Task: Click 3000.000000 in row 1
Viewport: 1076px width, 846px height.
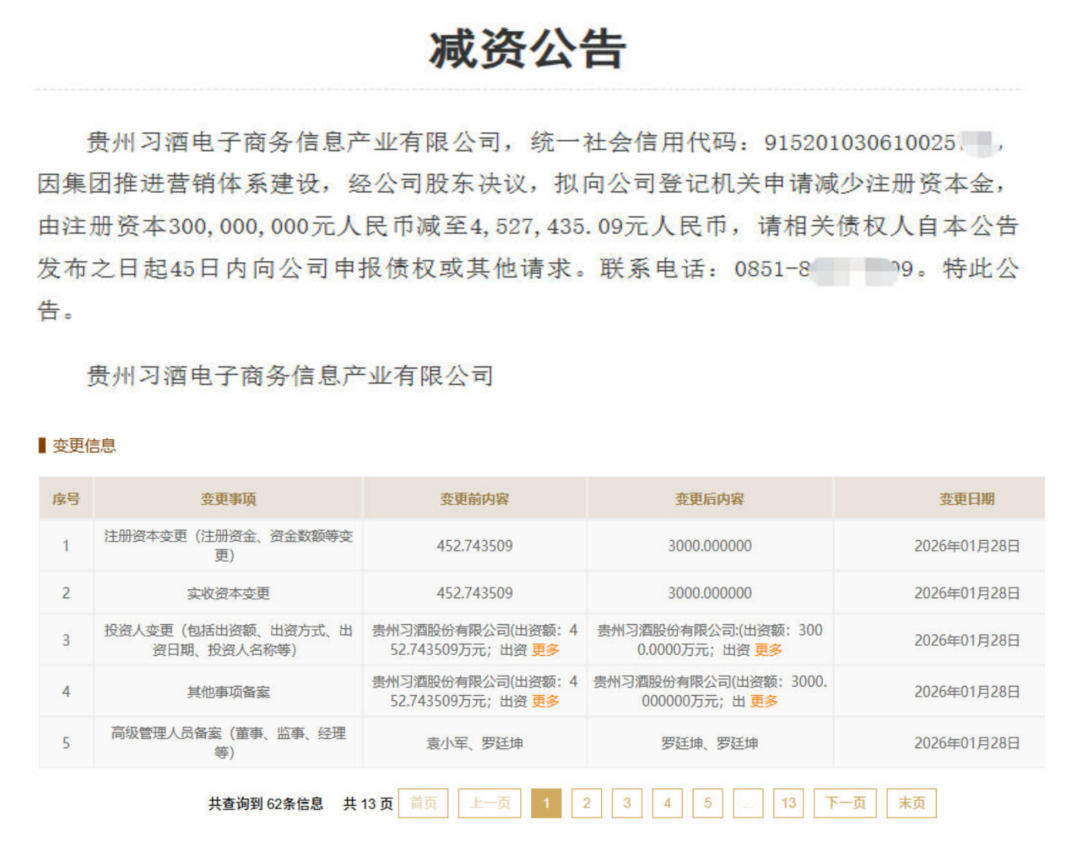Action: (x=710, y=546)
